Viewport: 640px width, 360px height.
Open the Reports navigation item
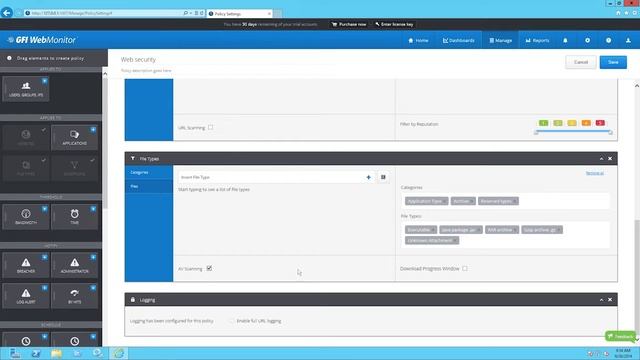coord(537,40)
